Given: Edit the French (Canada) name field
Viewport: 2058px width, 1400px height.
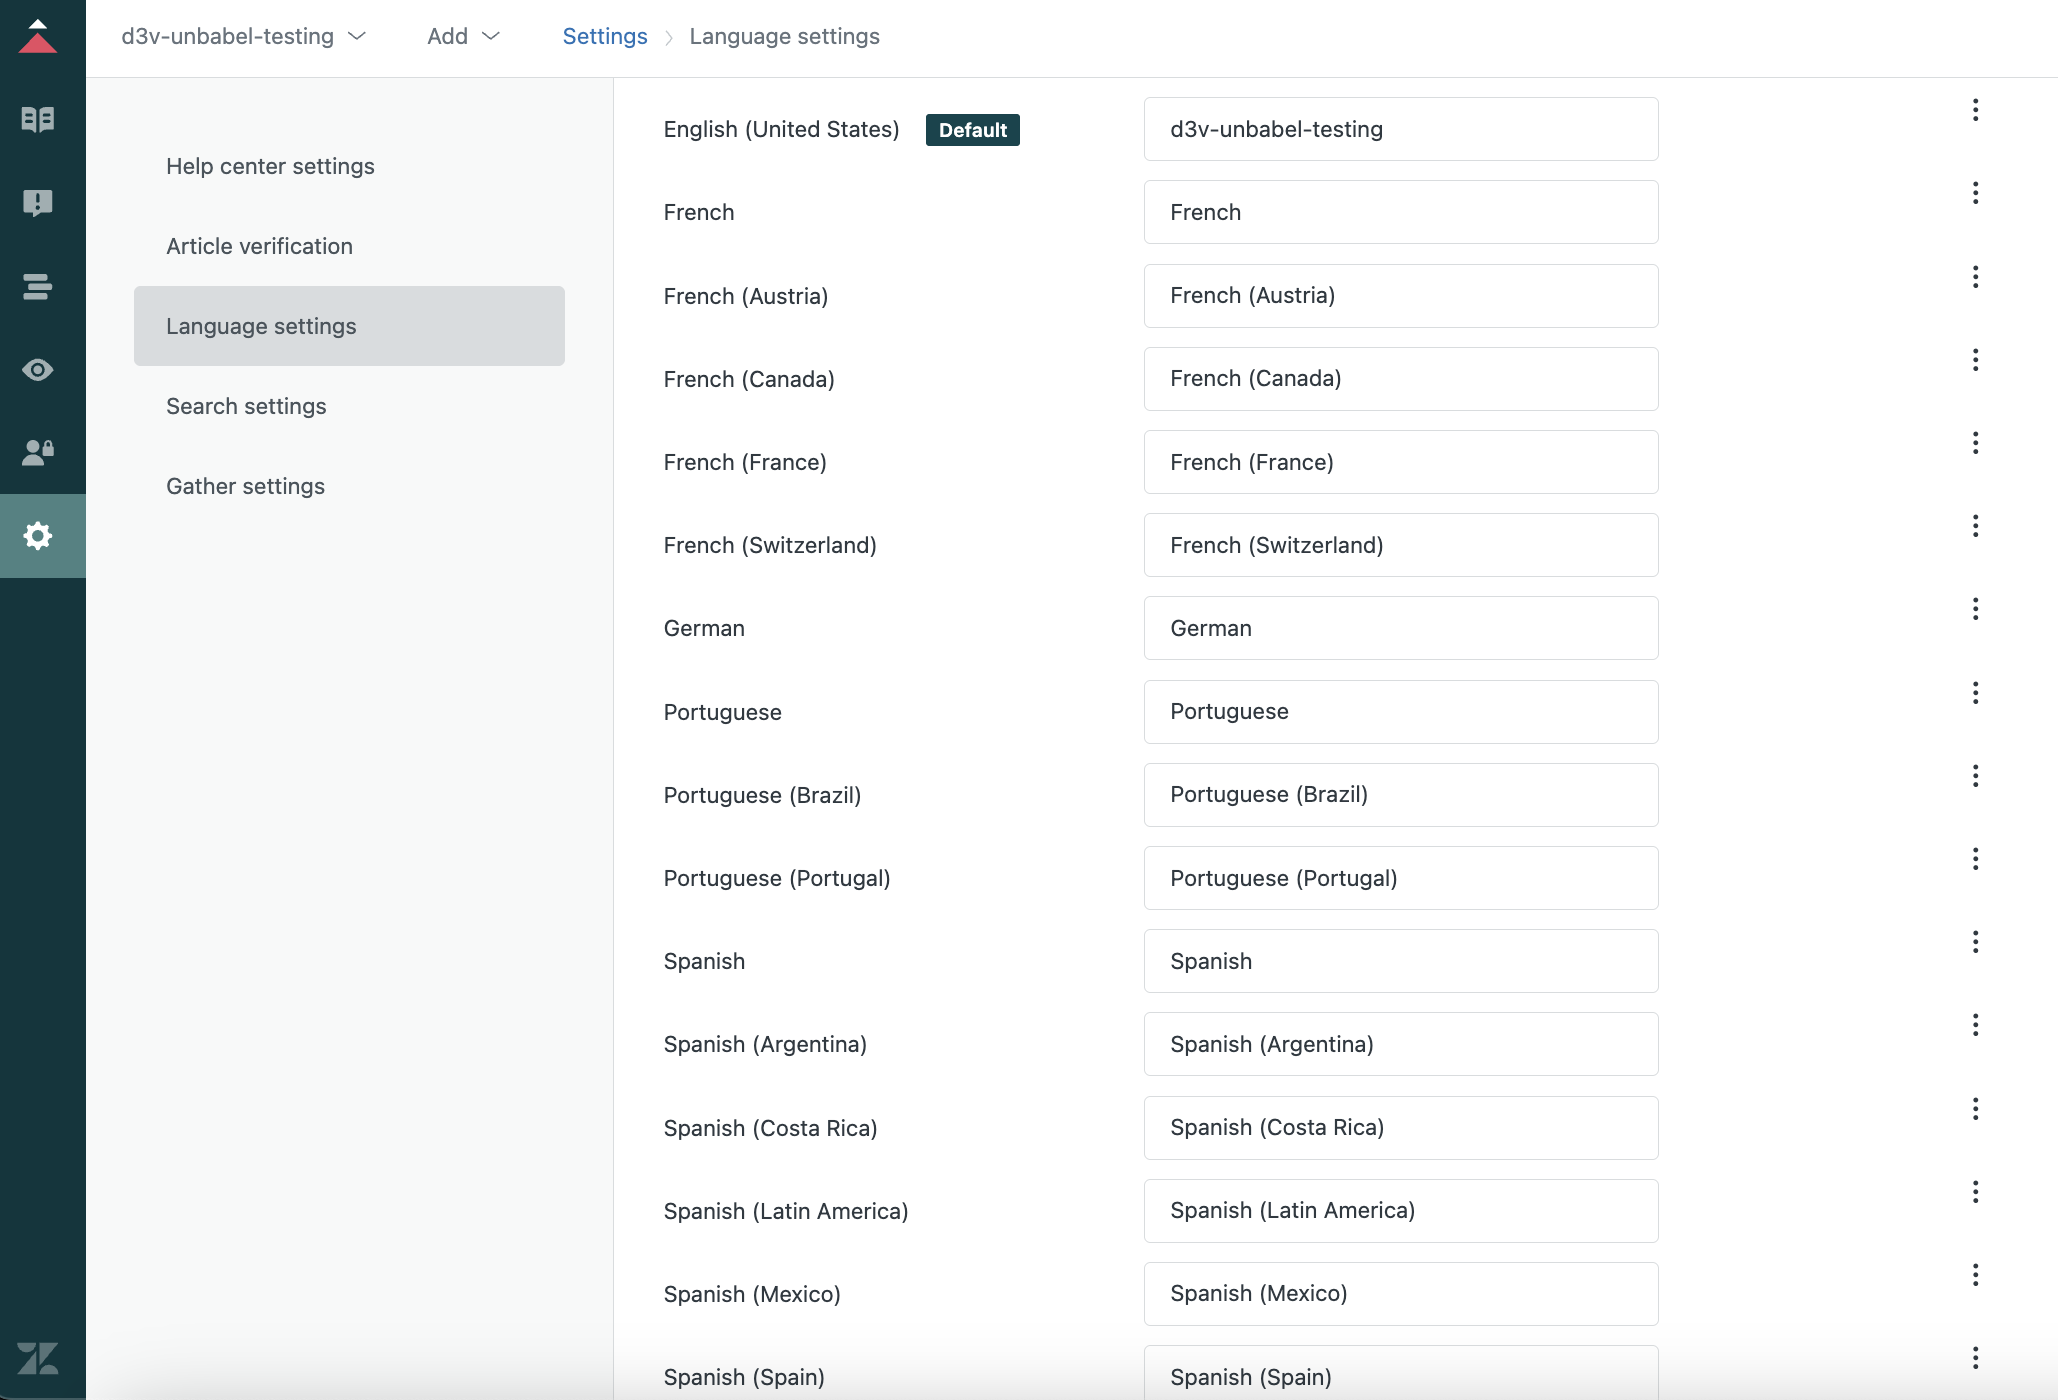Looking at the screenshot, I should (1401, 379).
